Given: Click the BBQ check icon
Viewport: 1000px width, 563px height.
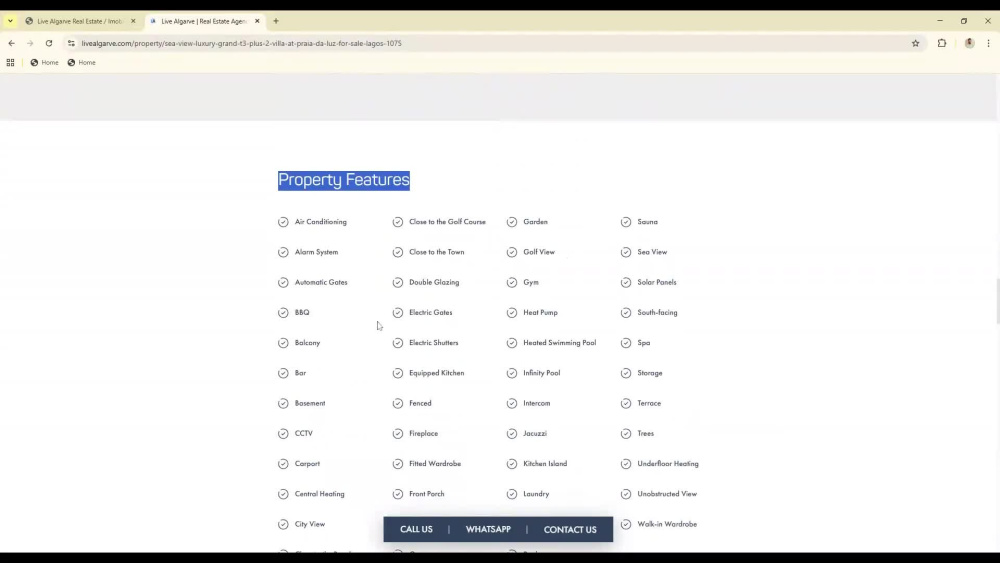Looking at the screenshot, I should coord(283,312).
